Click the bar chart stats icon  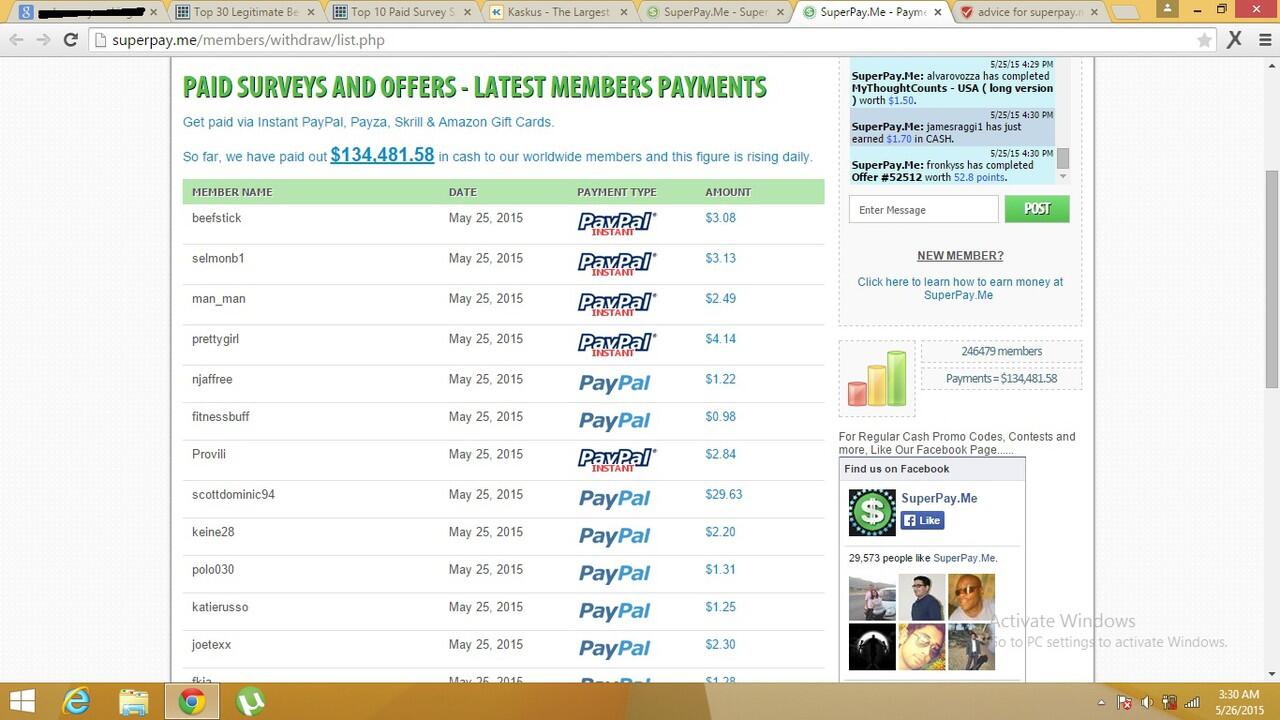[x=877, y=378]
